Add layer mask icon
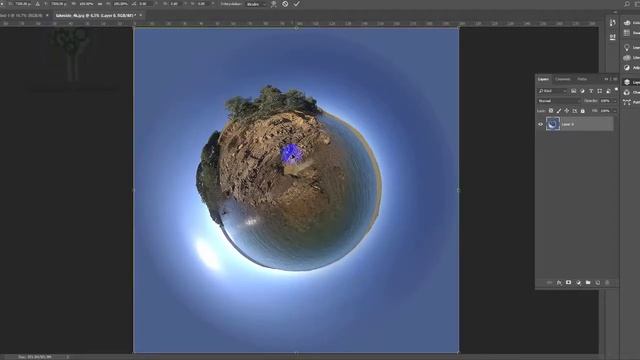This screenshot has height=360, width=640. (x=569, y=282)
